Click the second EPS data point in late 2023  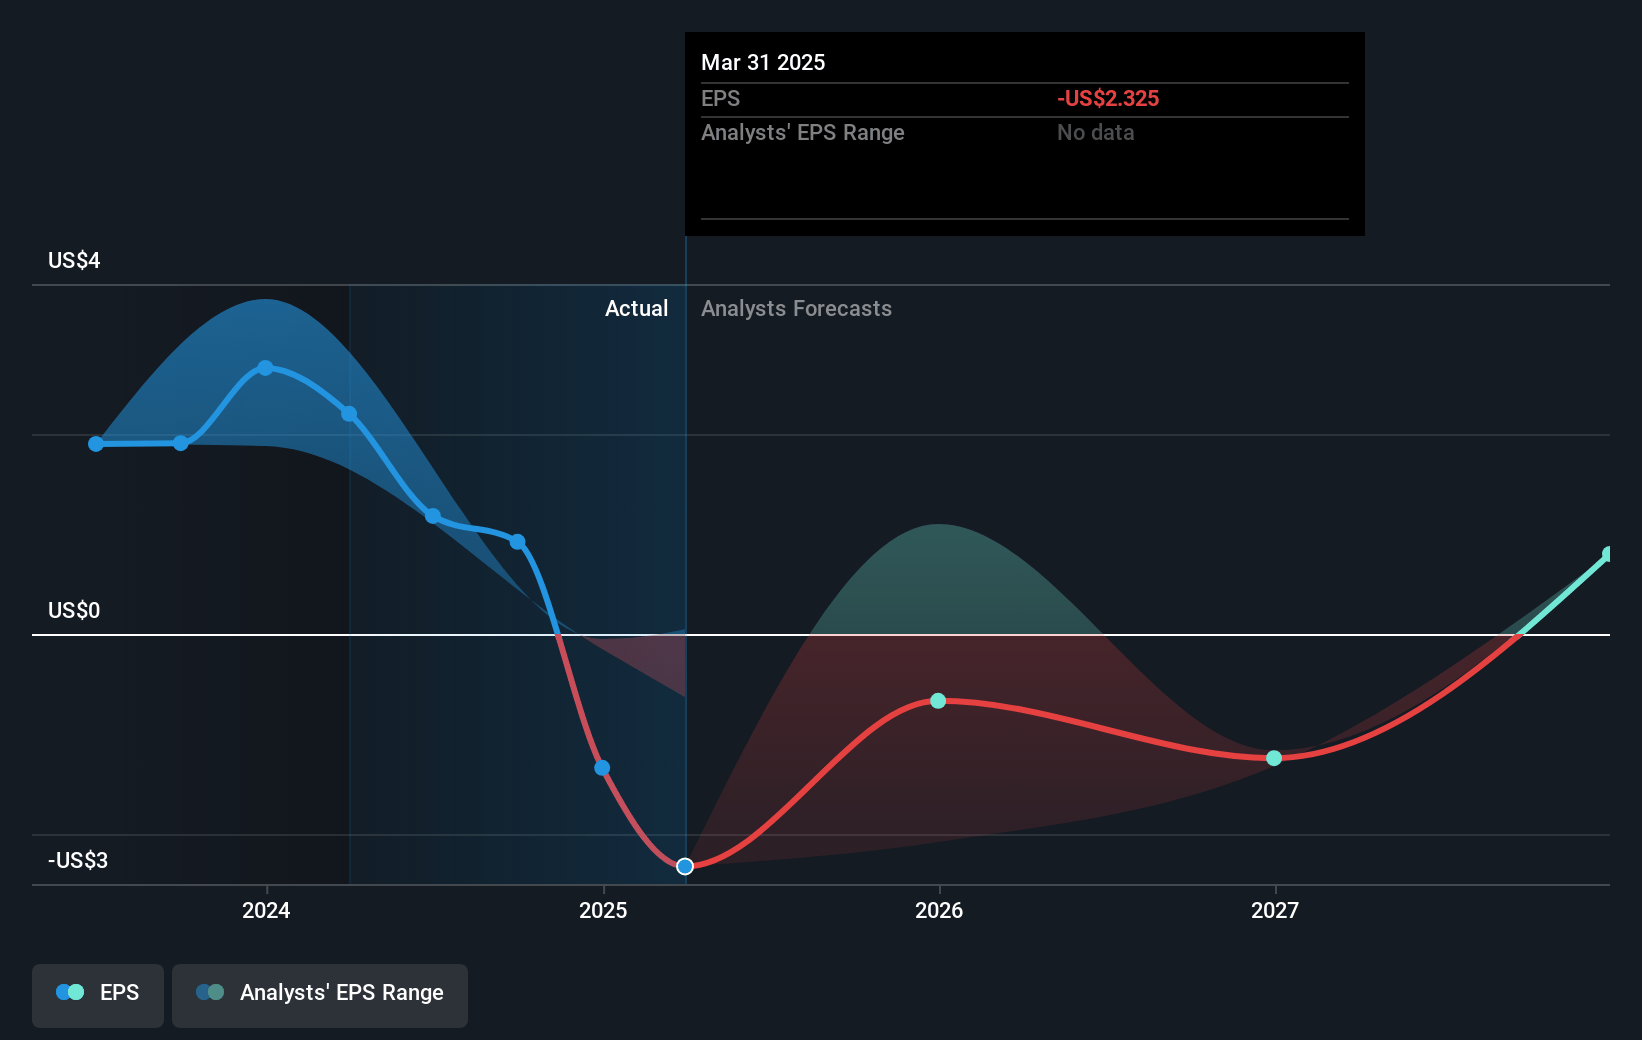tap(181, 443)
